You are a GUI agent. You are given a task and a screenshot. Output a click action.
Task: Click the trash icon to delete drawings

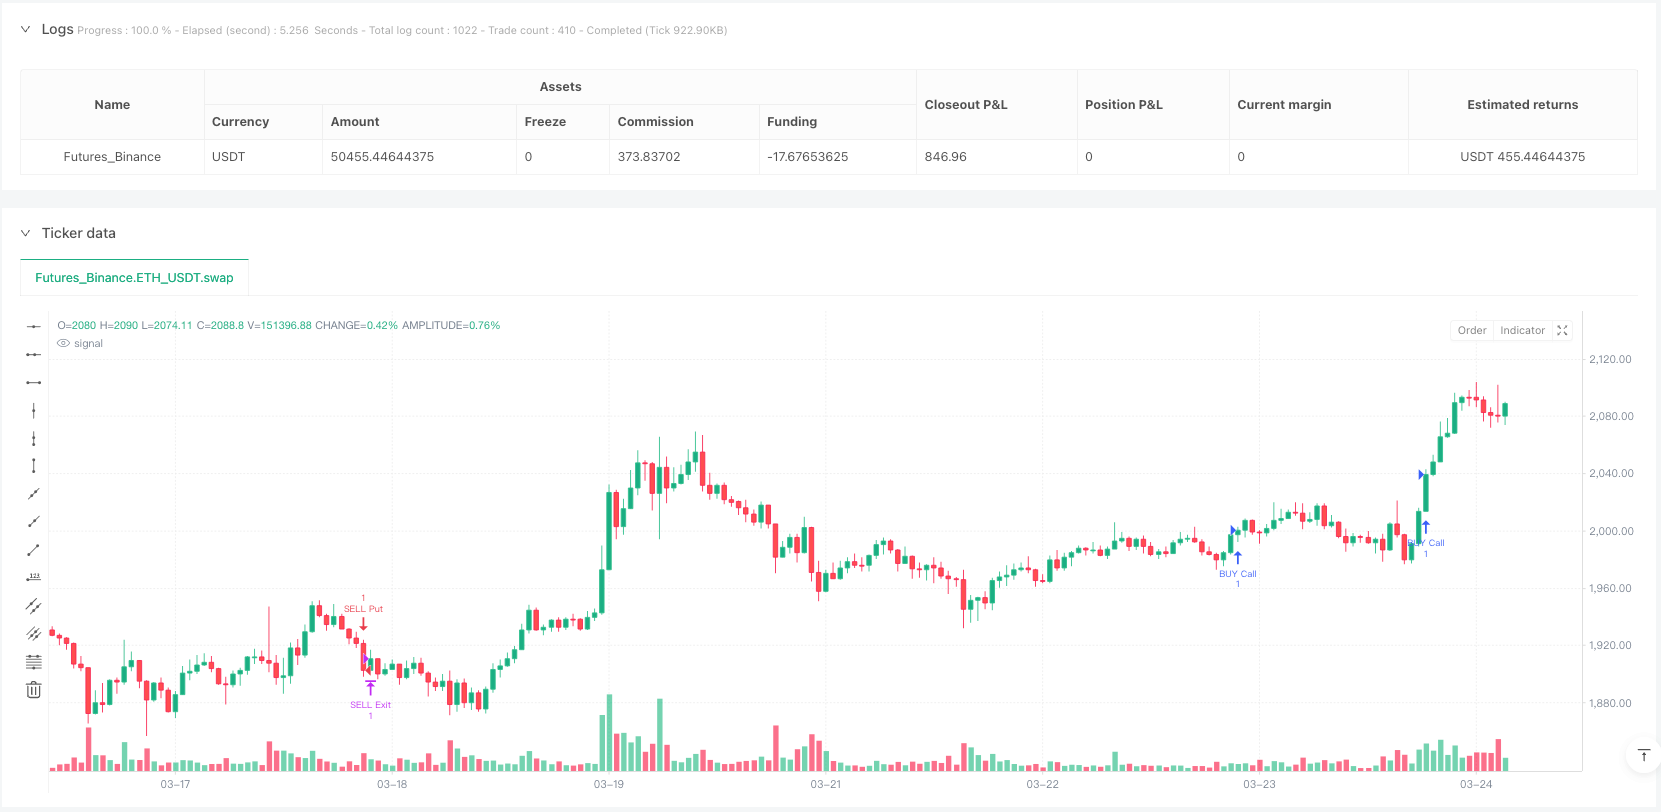pos(34,690)
